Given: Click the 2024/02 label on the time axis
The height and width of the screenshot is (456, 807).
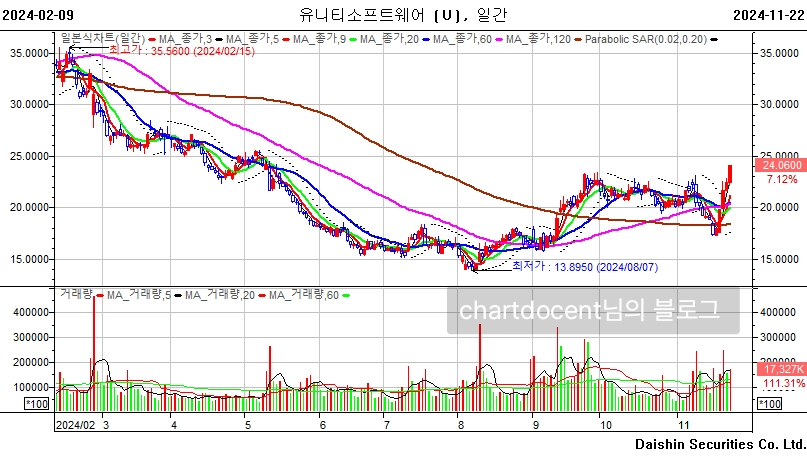Looking at the screenshot, I should (76, 425).
